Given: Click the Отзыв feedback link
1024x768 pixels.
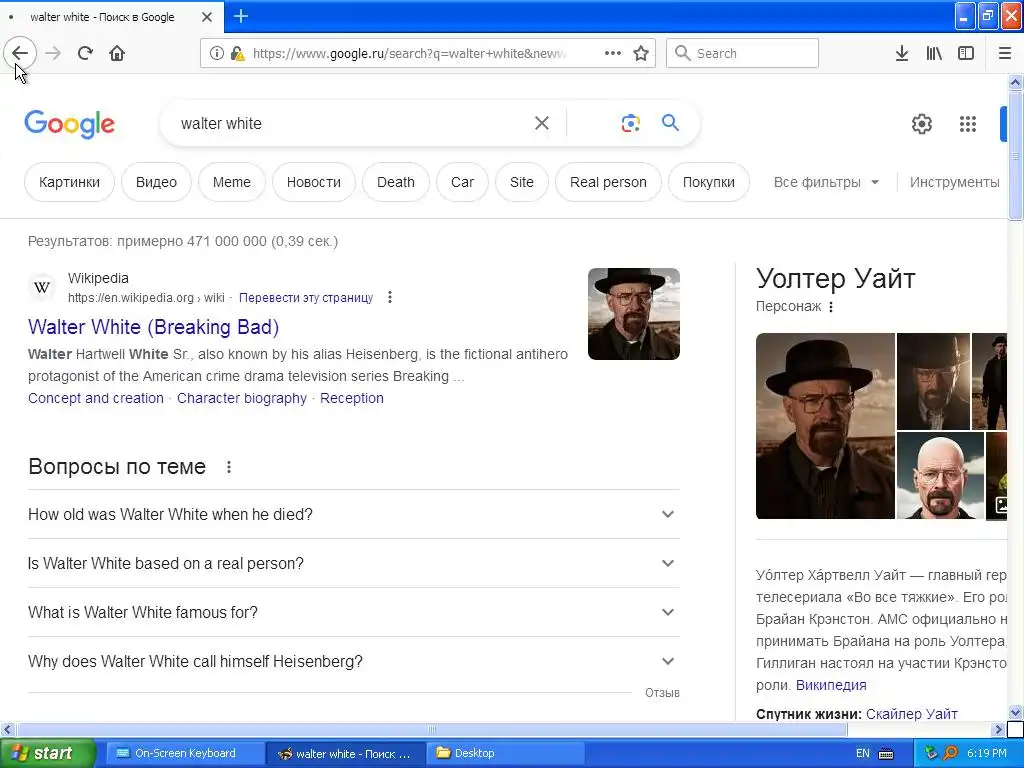Looking at the screenshot, I should click(x=662, y=693).
